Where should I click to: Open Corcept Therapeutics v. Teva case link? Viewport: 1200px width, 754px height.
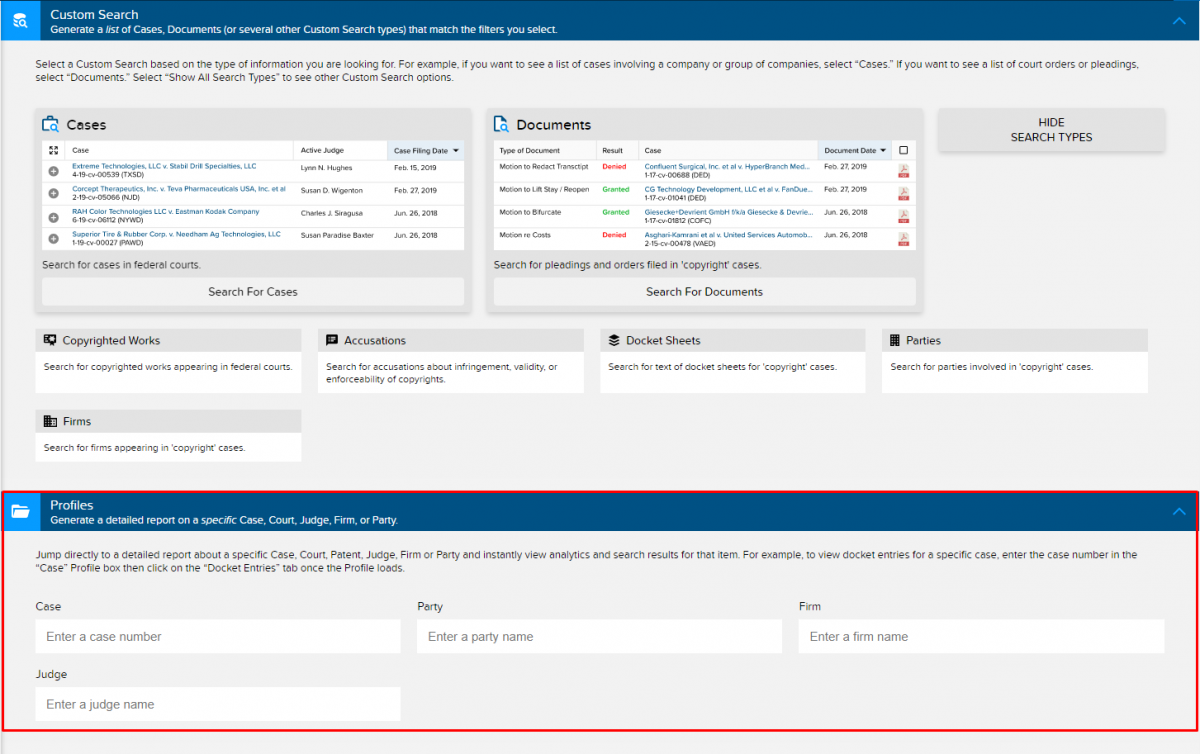[x=178, y=188]
